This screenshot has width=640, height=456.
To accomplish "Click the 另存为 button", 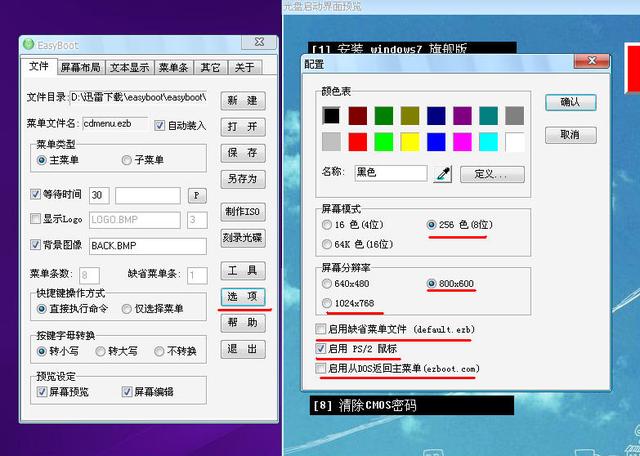I will (x=243, y=179).
